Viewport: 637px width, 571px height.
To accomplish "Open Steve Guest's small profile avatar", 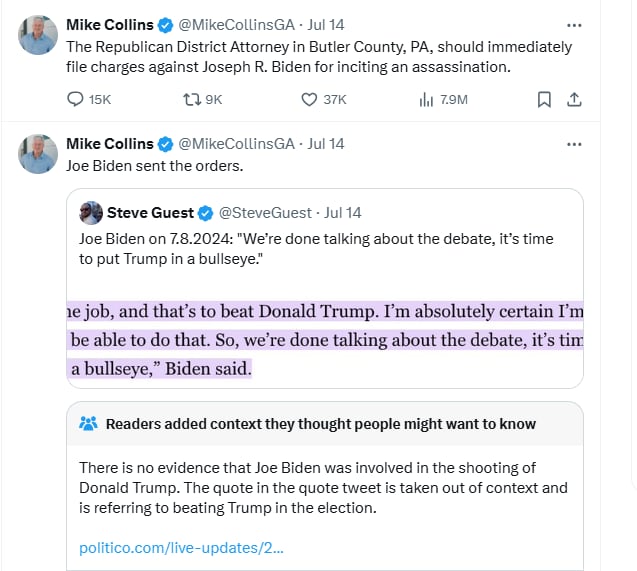I will pyautogui.click(x=91, y=212).
